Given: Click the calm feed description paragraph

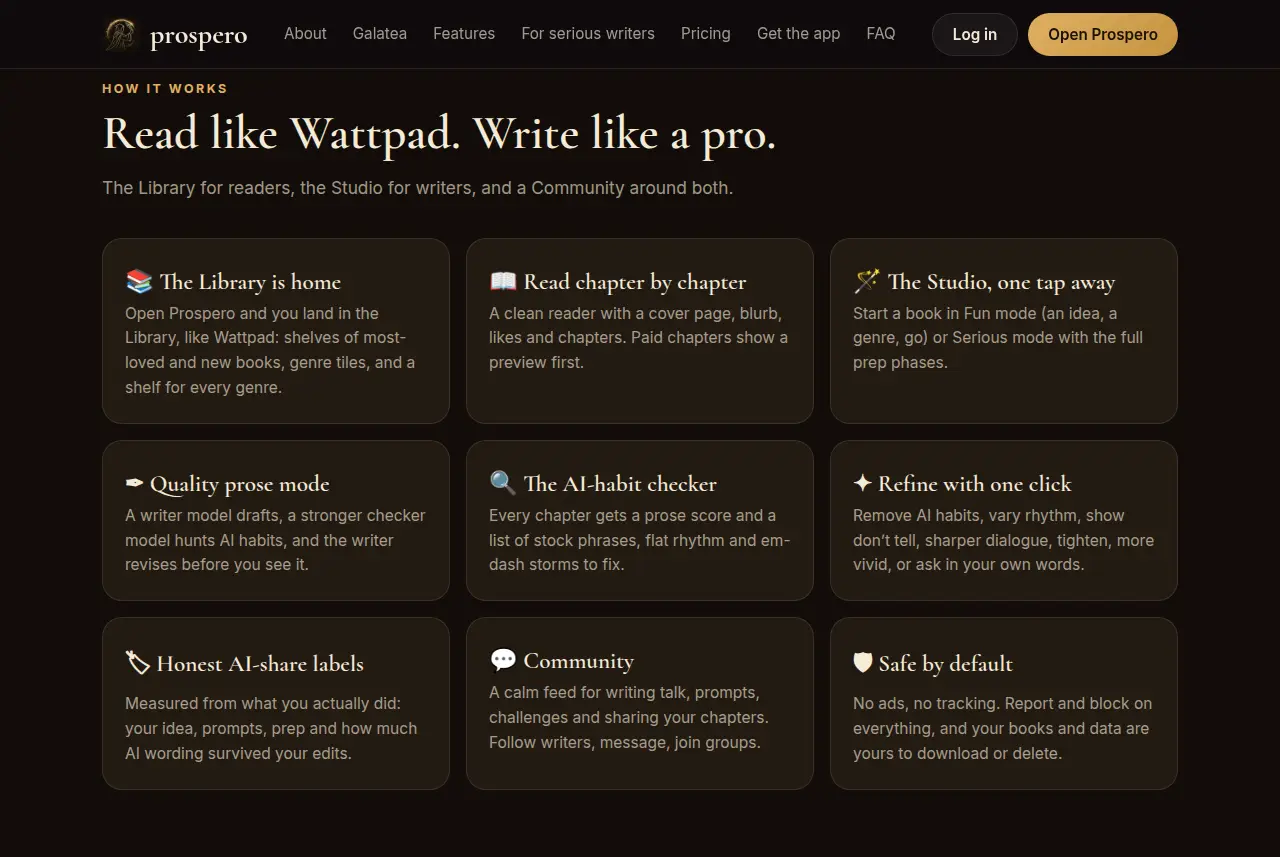Looking at the screenshot, I should point(629,717).
